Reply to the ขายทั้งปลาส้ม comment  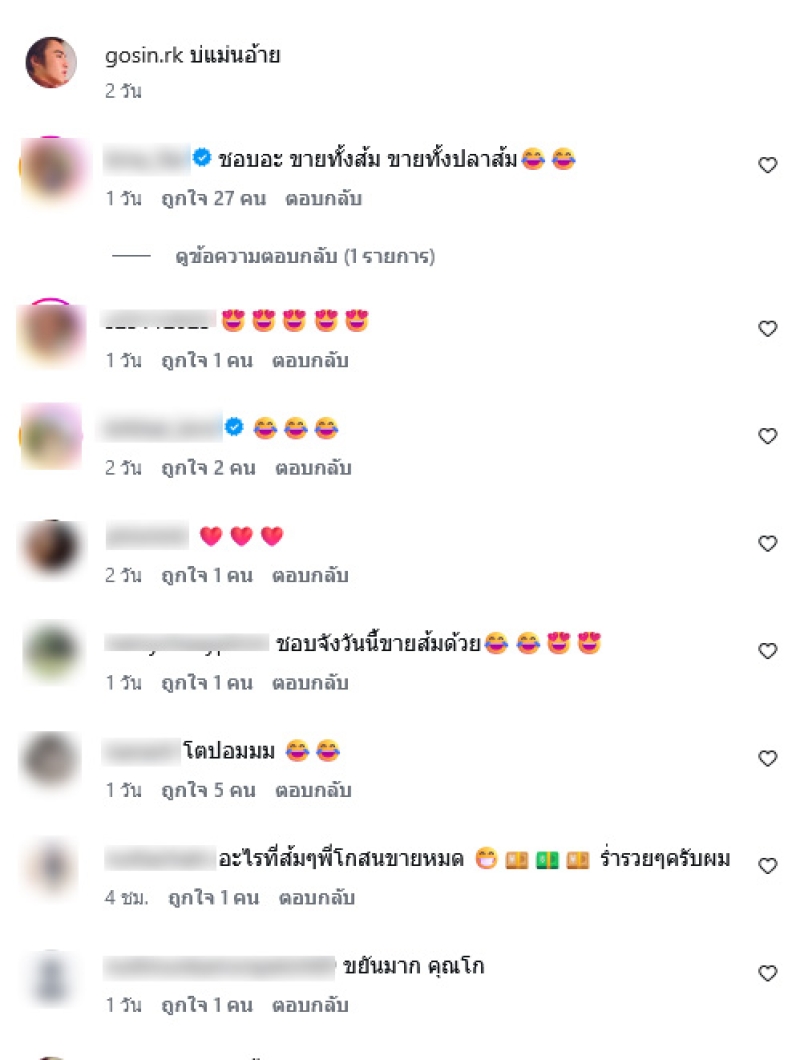tap(323, 199)
